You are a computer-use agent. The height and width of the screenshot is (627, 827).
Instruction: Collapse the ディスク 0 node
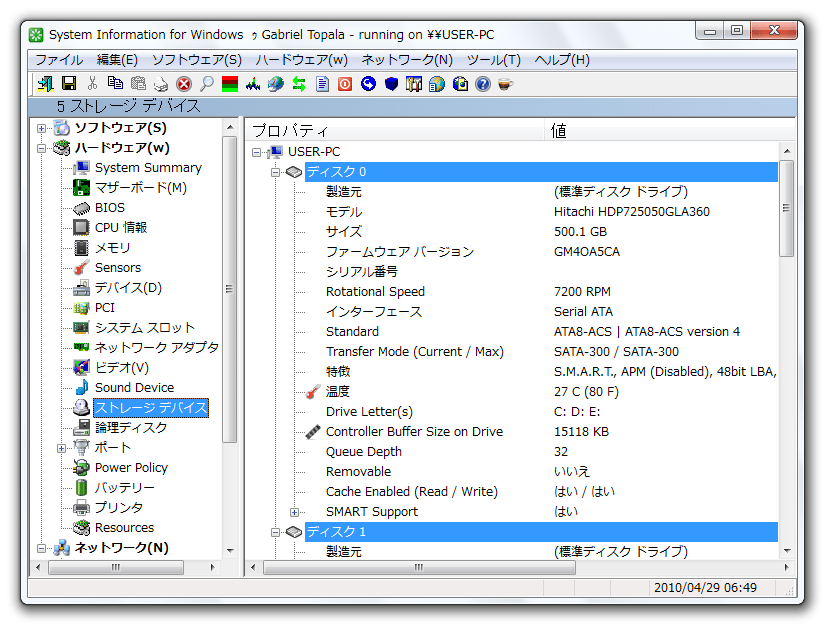275,172
